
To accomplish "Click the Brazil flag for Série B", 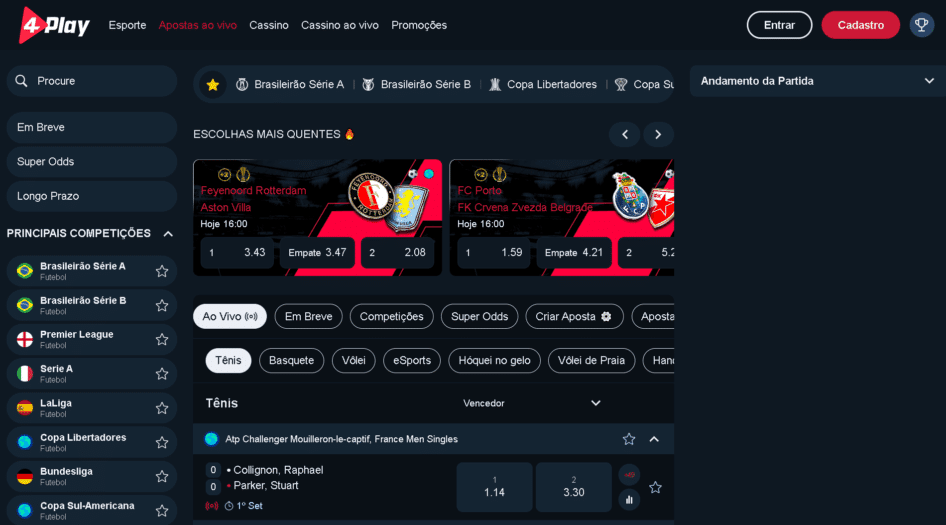I will (x=25, y=305).
